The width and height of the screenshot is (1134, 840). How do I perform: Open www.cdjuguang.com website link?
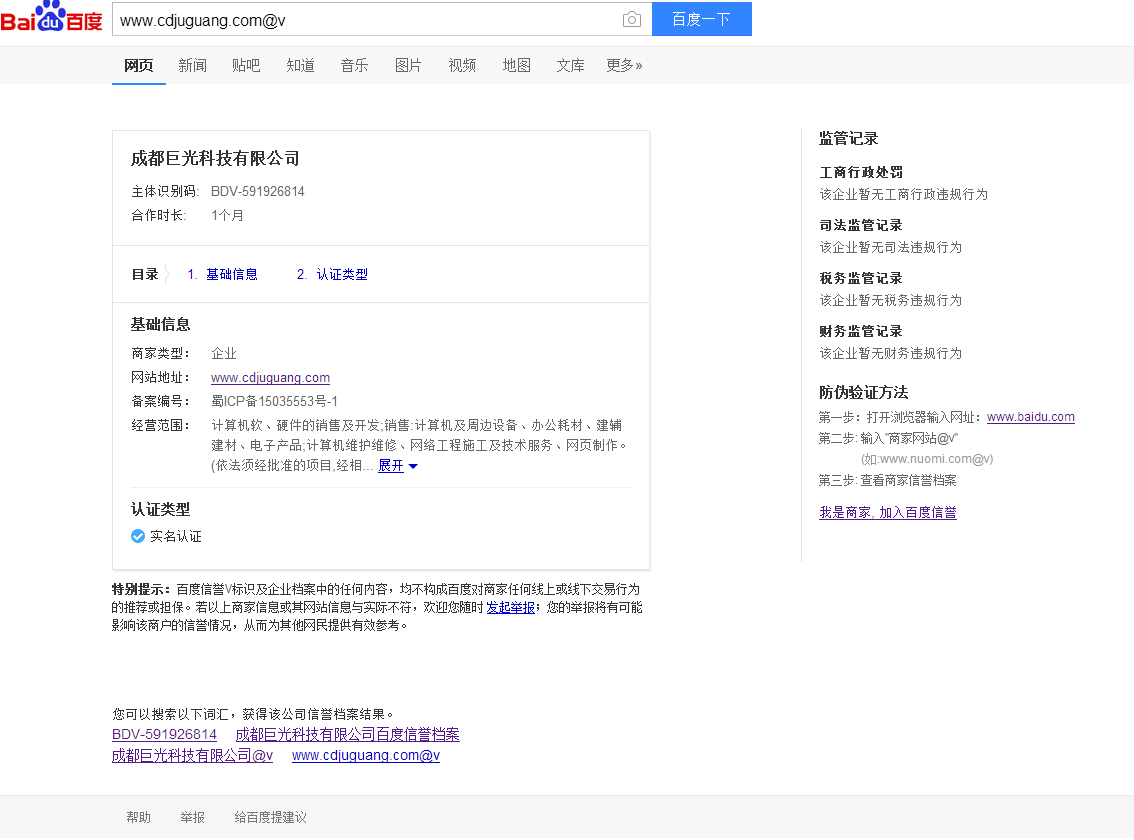click(270, 378)
